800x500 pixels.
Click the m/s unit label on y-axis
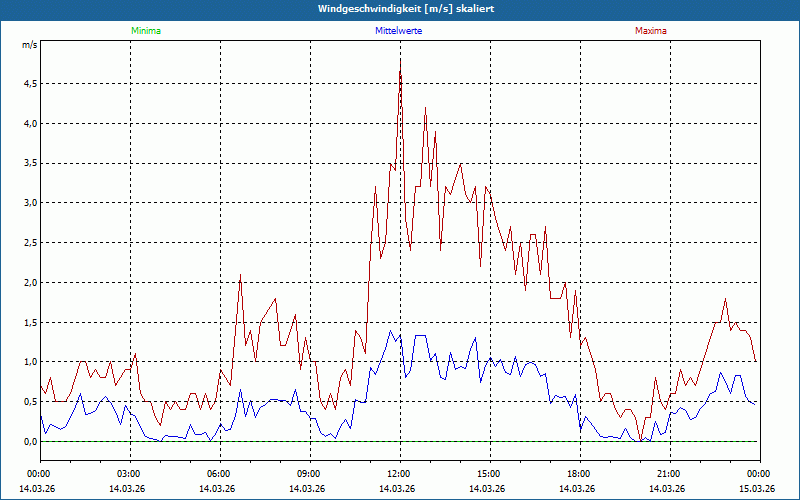(29, 45)
